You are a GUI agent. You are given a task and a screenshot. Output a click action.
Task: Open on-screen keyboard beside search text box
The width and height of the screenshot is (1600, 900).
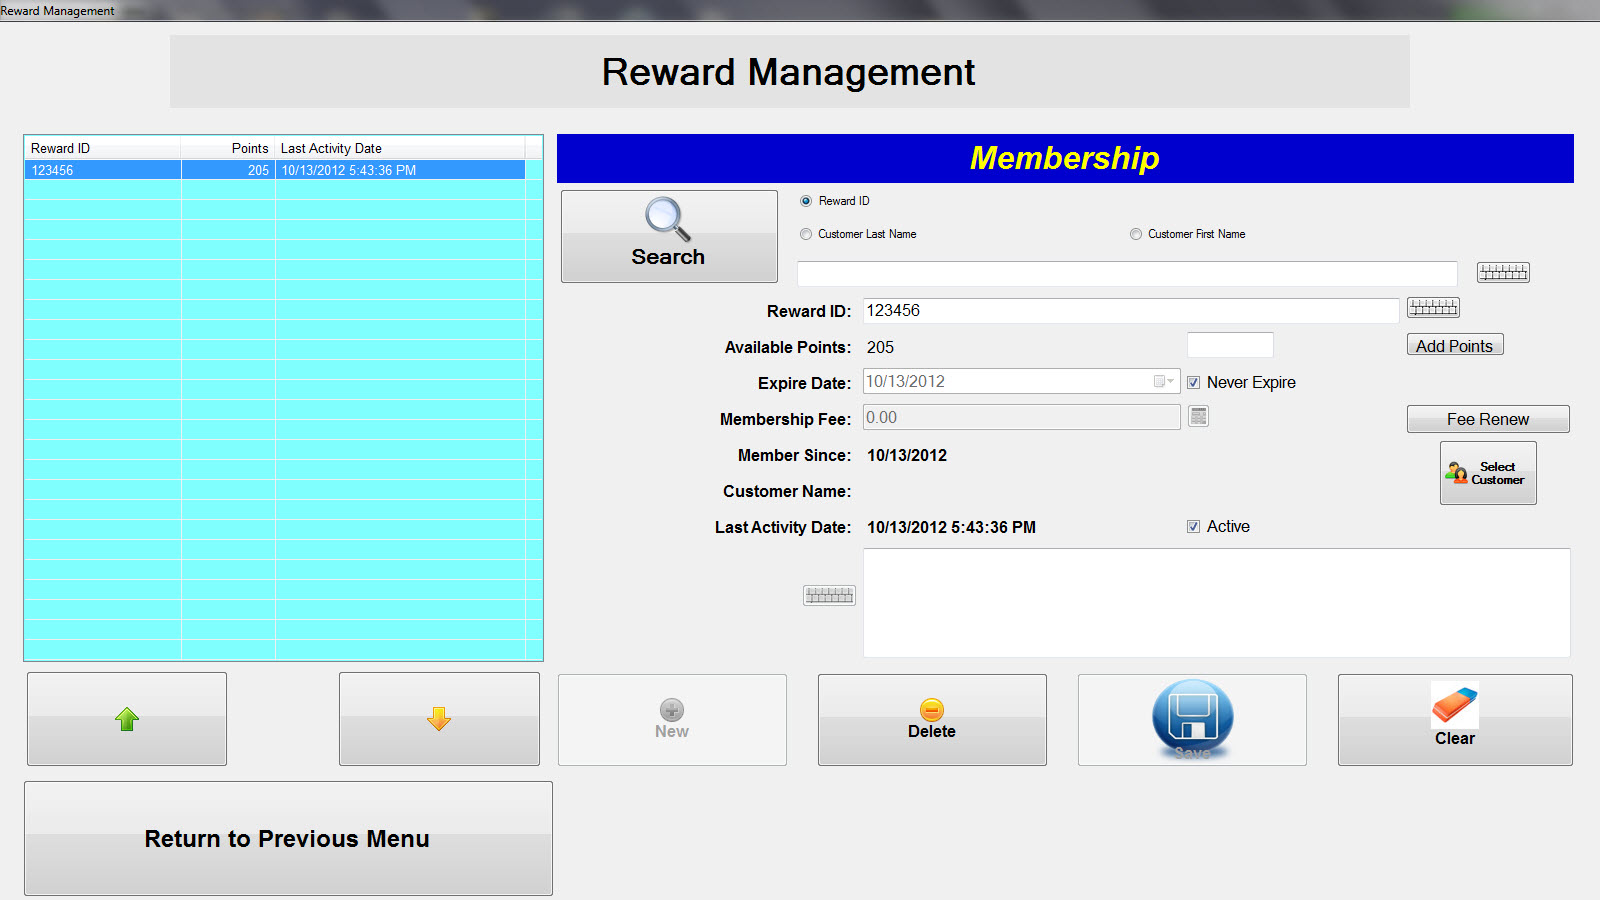(1502, 272)
